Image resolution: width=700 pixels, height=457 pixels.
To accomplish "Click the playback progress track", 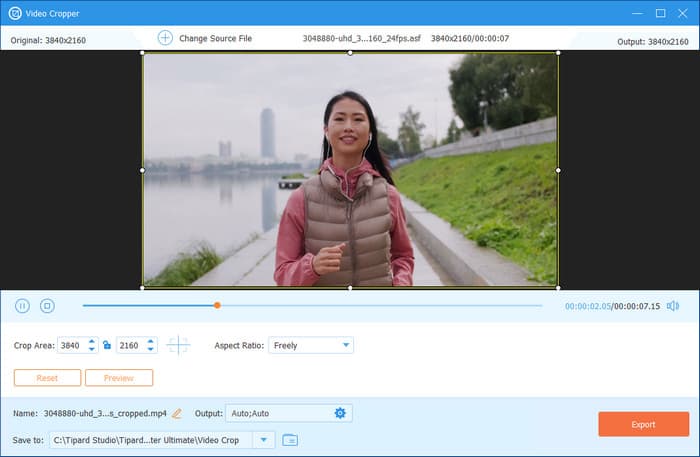I will point(312,306).
